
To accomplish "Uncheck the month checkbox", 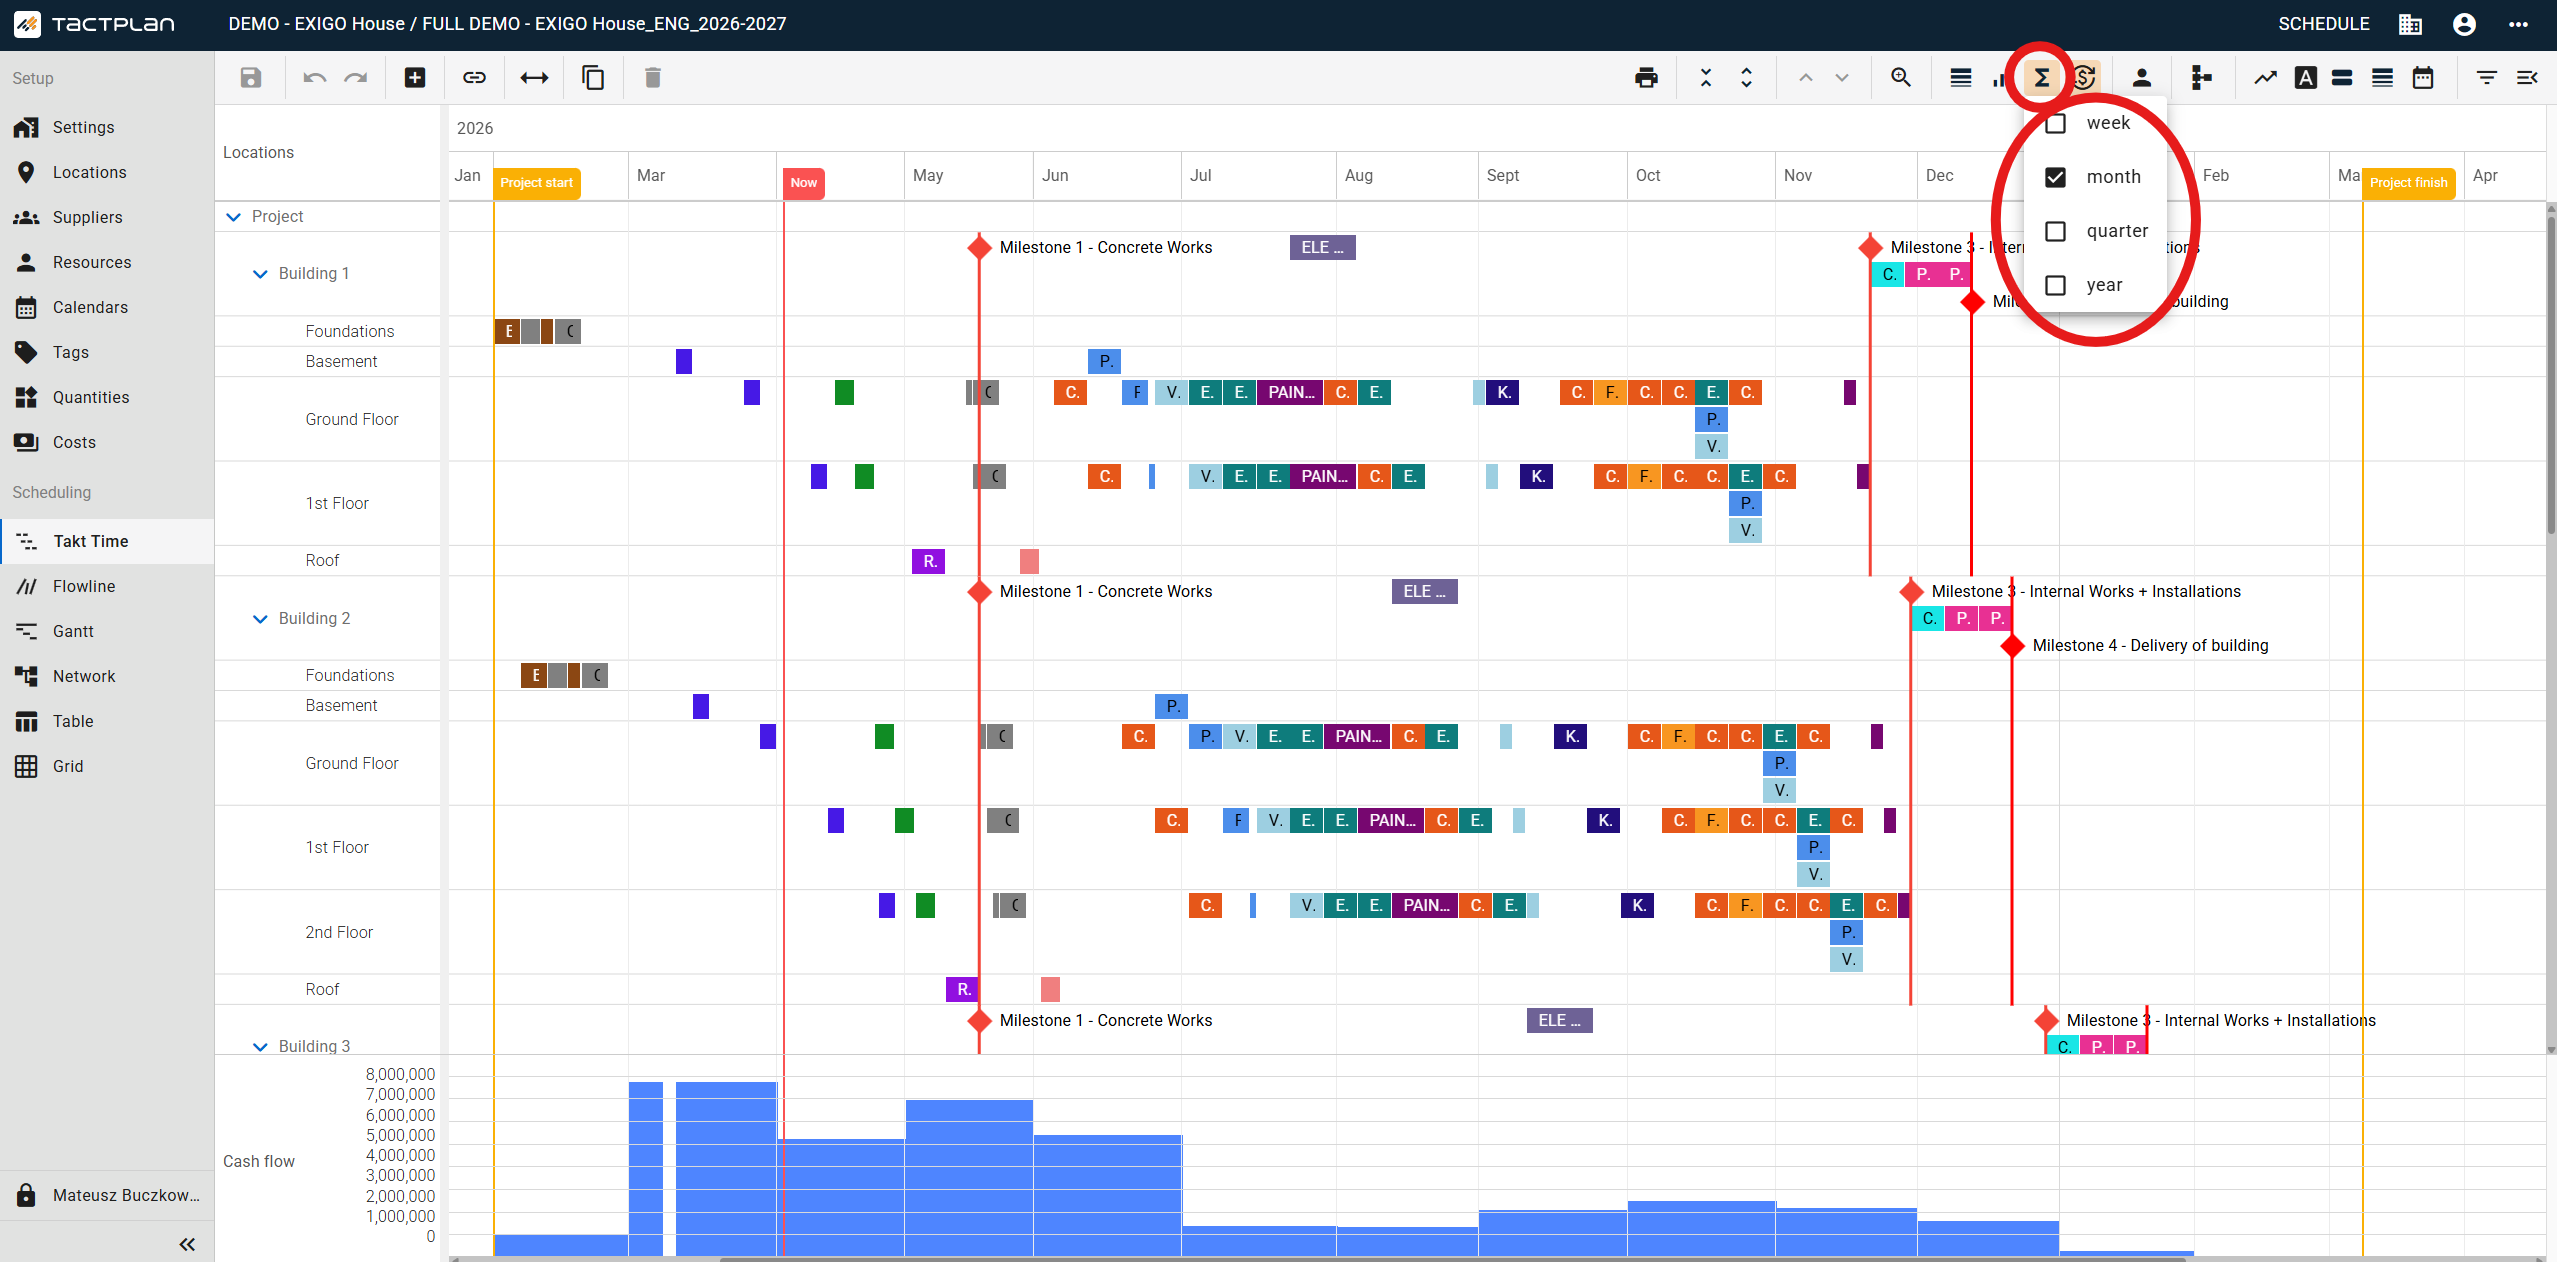I will [x=2056, y=177].
